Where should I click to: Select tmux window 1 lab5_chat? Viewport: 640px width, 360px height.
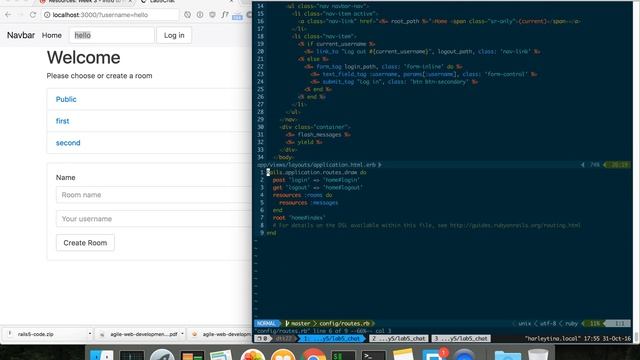(x=331, y=338)
